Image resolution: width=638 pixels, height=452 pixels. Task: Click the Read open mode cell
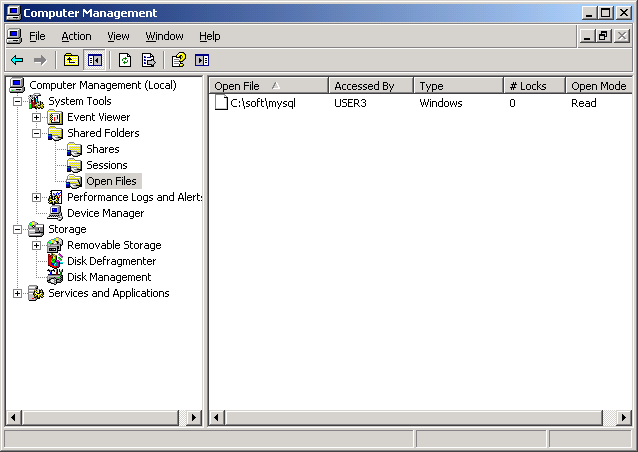pos(584,103)
